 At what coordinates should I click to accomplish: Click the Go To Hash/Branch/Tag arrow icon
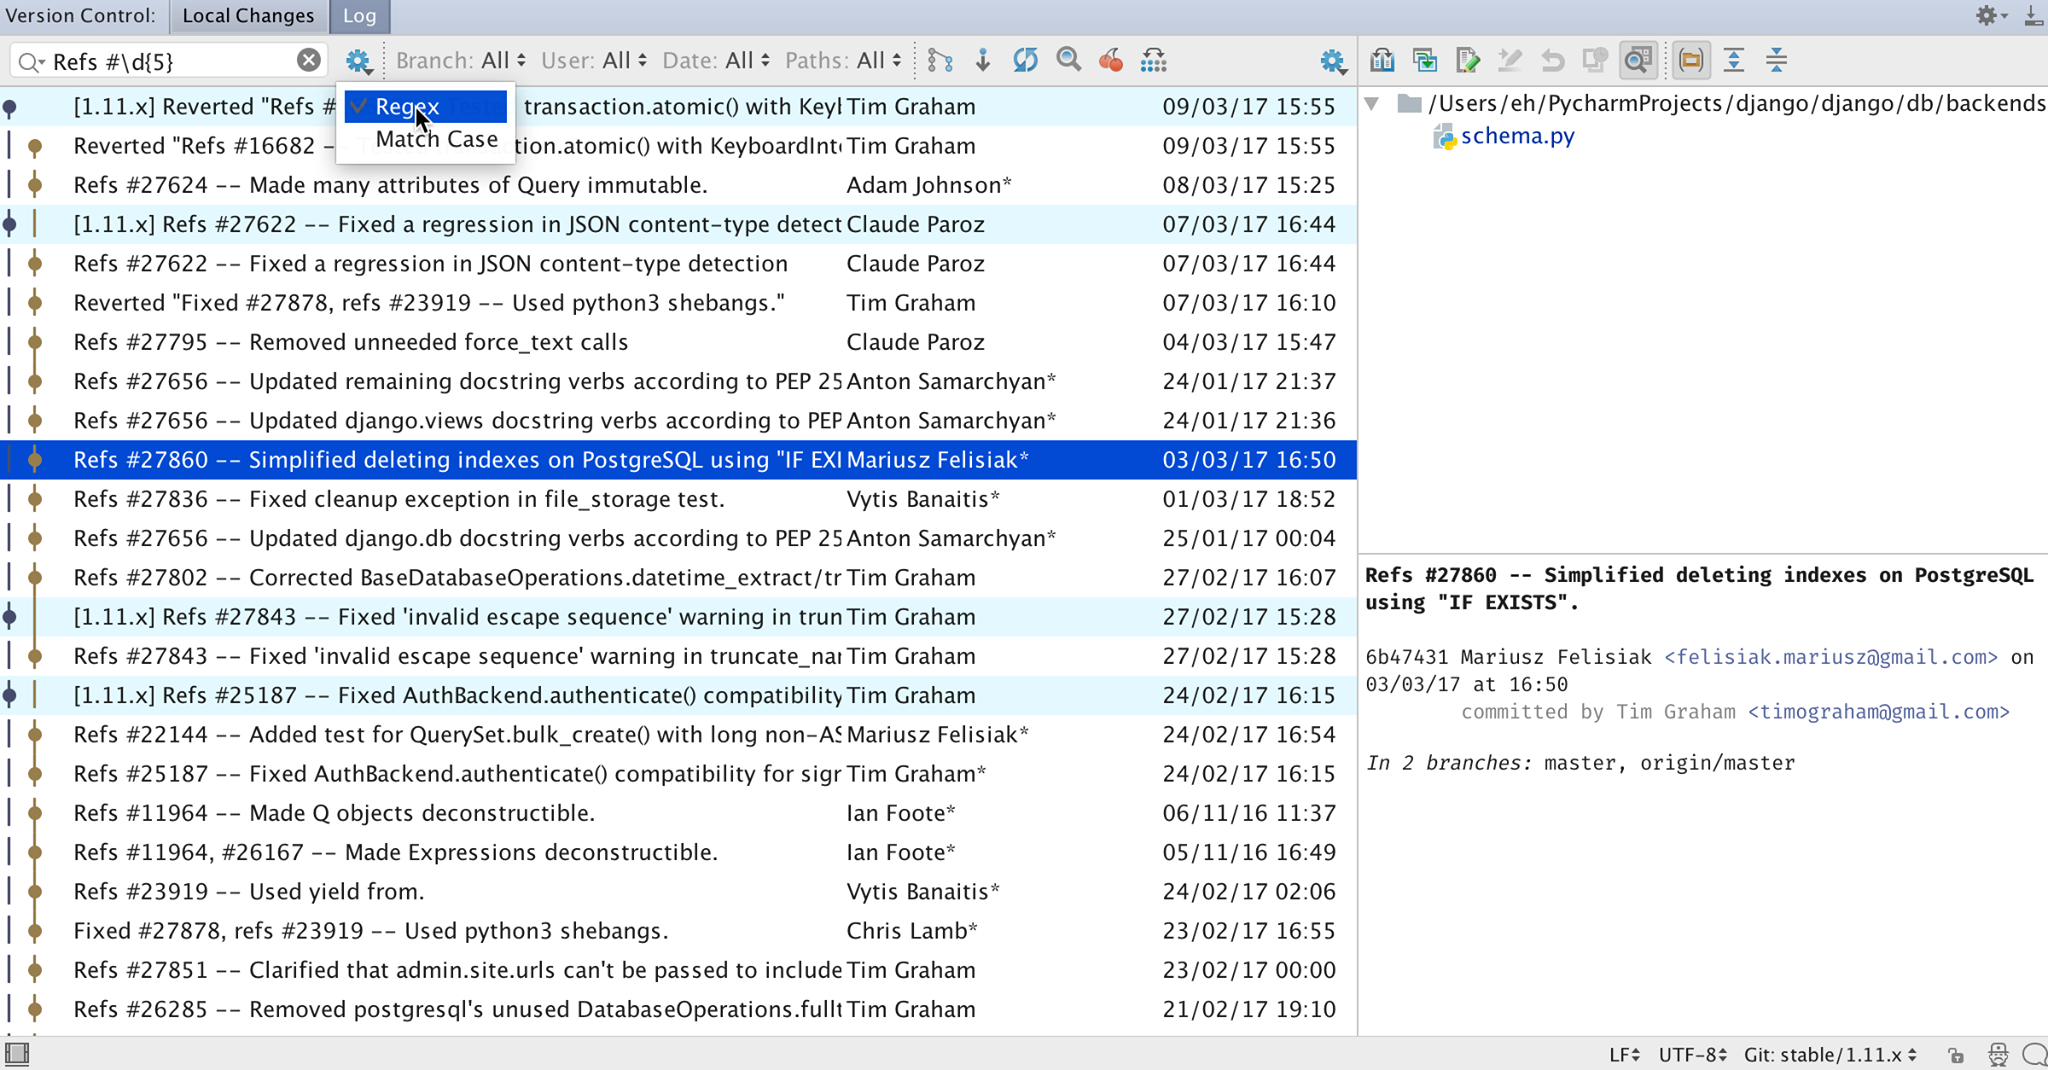pos(983,61)
